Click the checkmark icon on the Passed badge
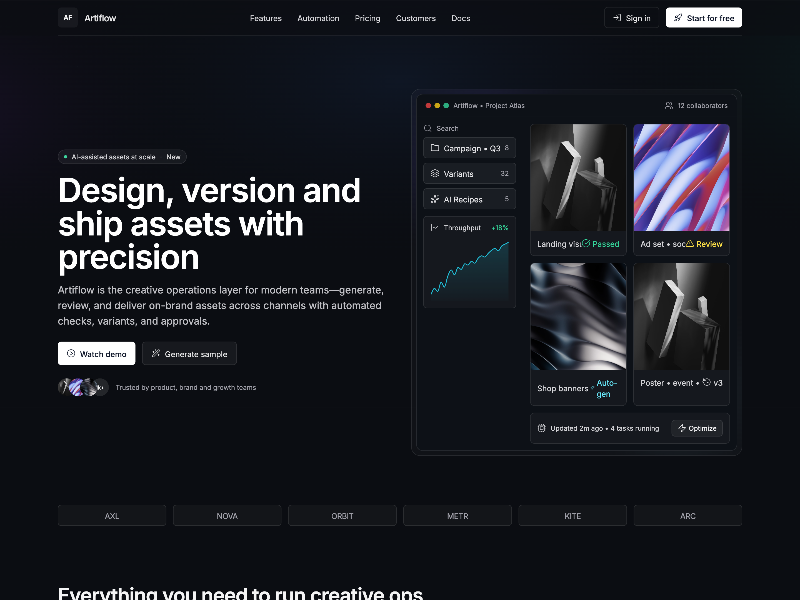800x600 pixels. tap(585, 241)
